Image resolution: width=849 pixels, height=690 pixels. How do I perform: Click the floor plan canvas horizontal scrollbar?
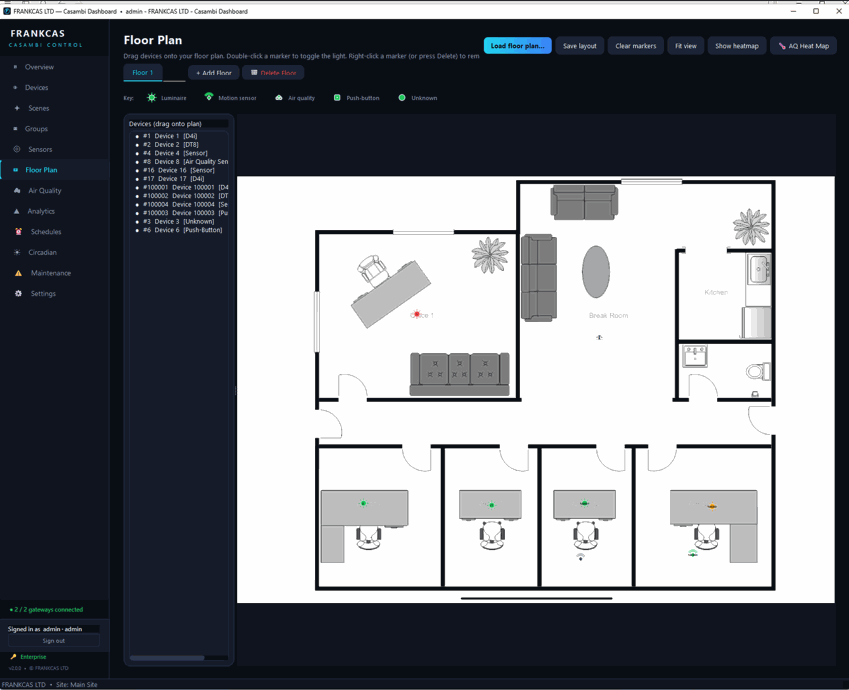click(536, 598)
